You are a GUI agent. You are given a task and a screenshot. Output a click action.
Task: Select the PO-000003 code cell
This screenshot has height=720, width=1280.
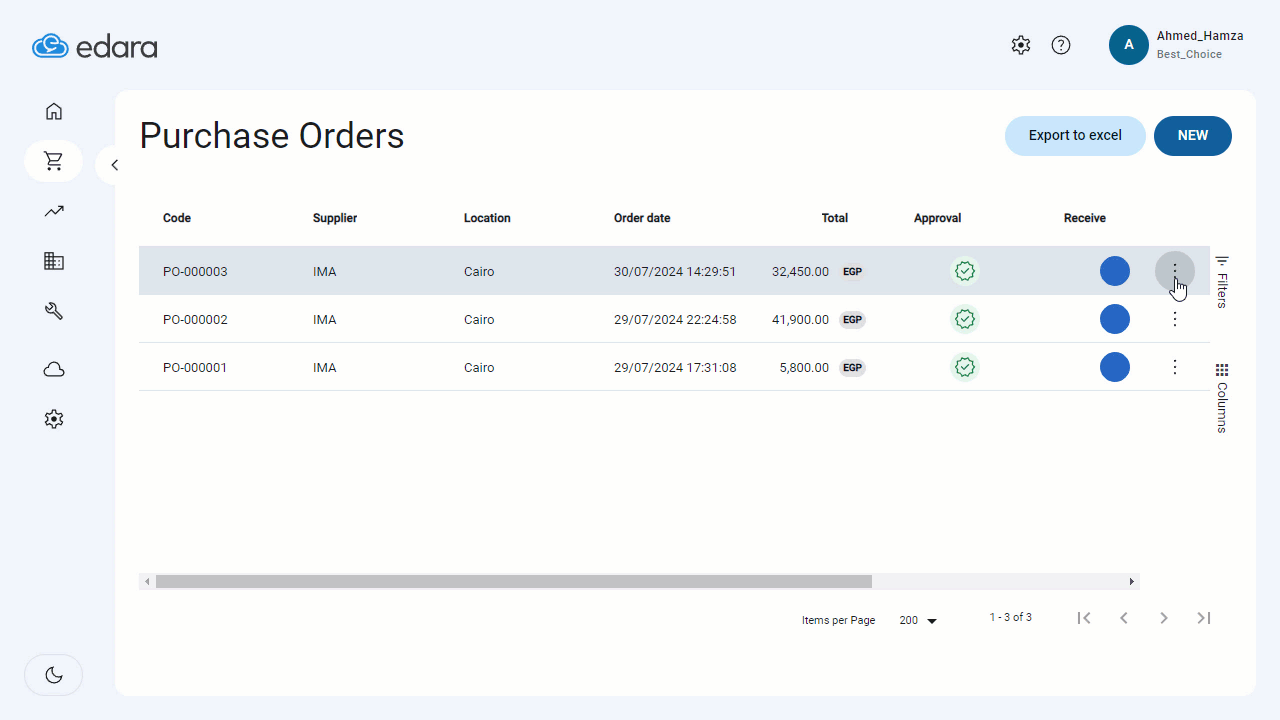coord(195,271)
